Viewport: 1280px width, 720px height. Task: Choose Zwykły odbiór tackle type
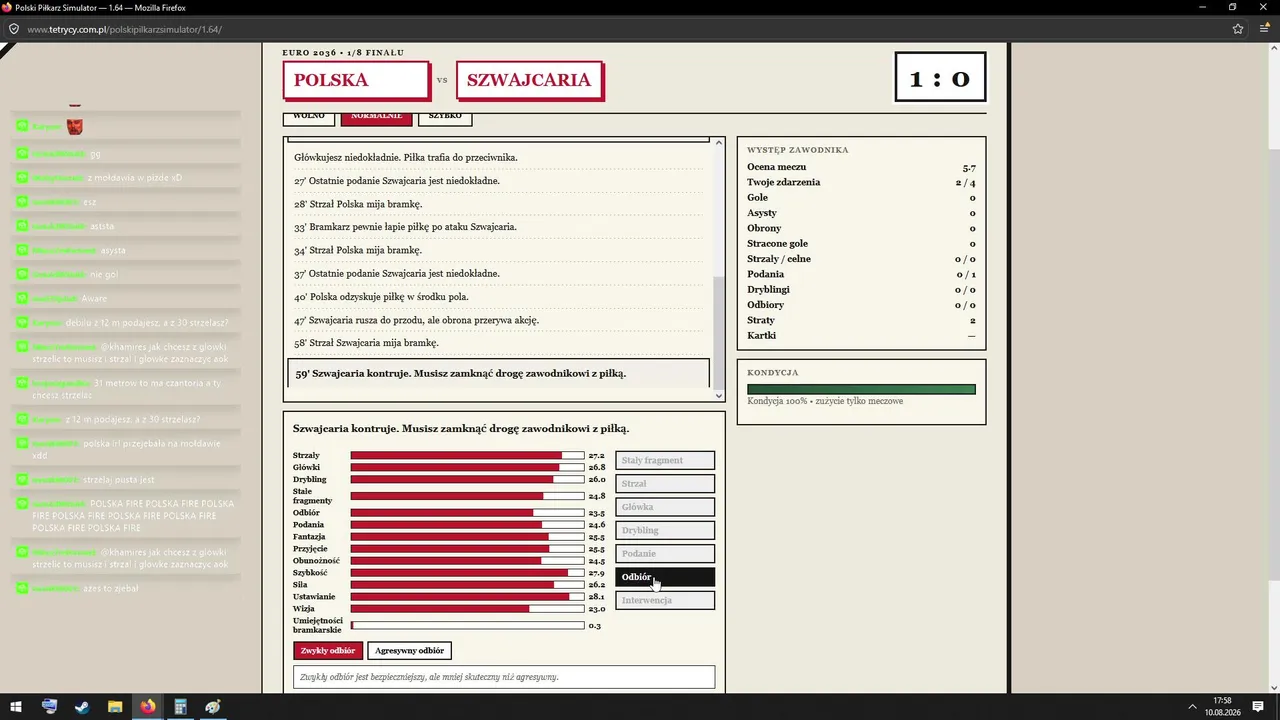tap(328, 651)
